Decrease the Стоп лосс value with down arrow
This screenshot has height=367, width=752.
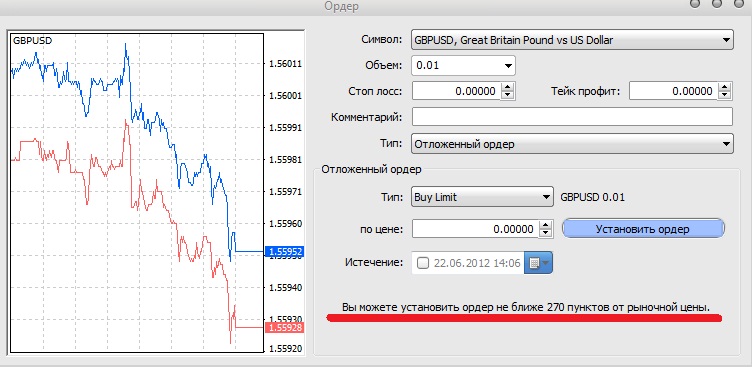click(x=507, y=95)
